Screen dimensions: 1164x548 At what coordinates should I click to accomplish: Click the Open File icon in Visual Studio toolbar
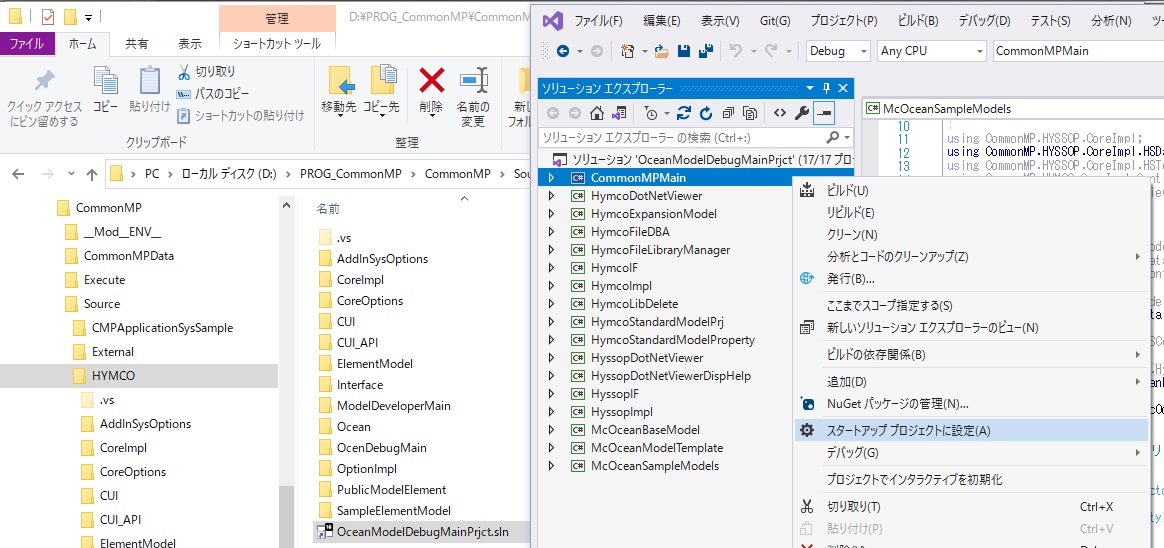pyautogui.click(x=661, y=51)
